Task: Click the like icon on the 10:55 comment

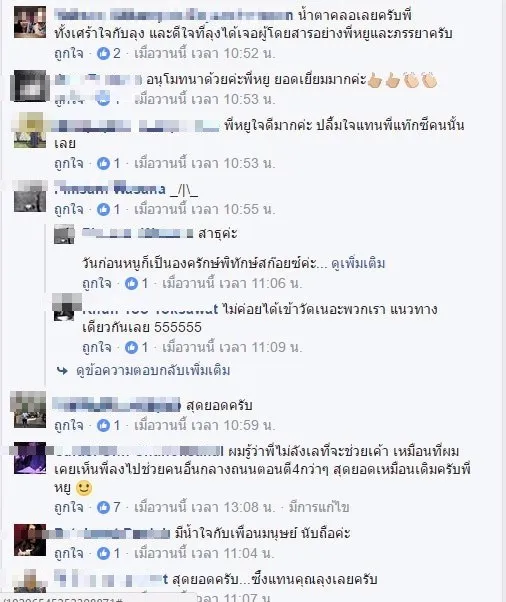Action: tap(103, 210)
